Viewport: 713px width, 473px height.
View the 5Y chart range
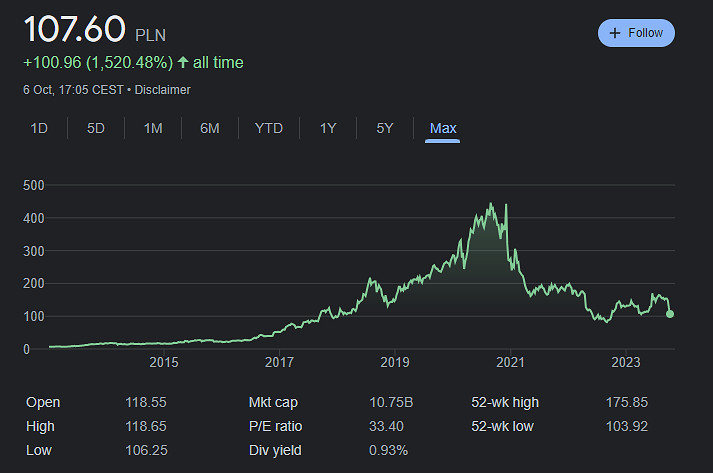[385, 128]
